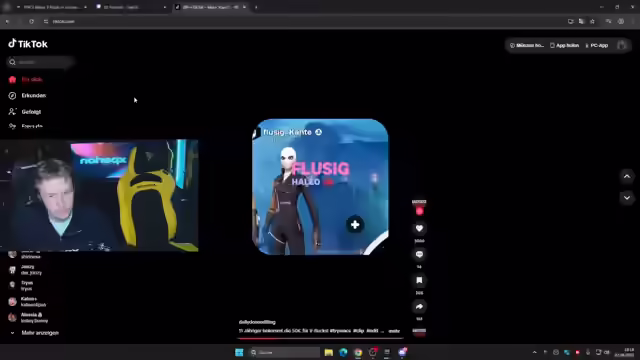Switch to the second browser tab

pos(131,7)
